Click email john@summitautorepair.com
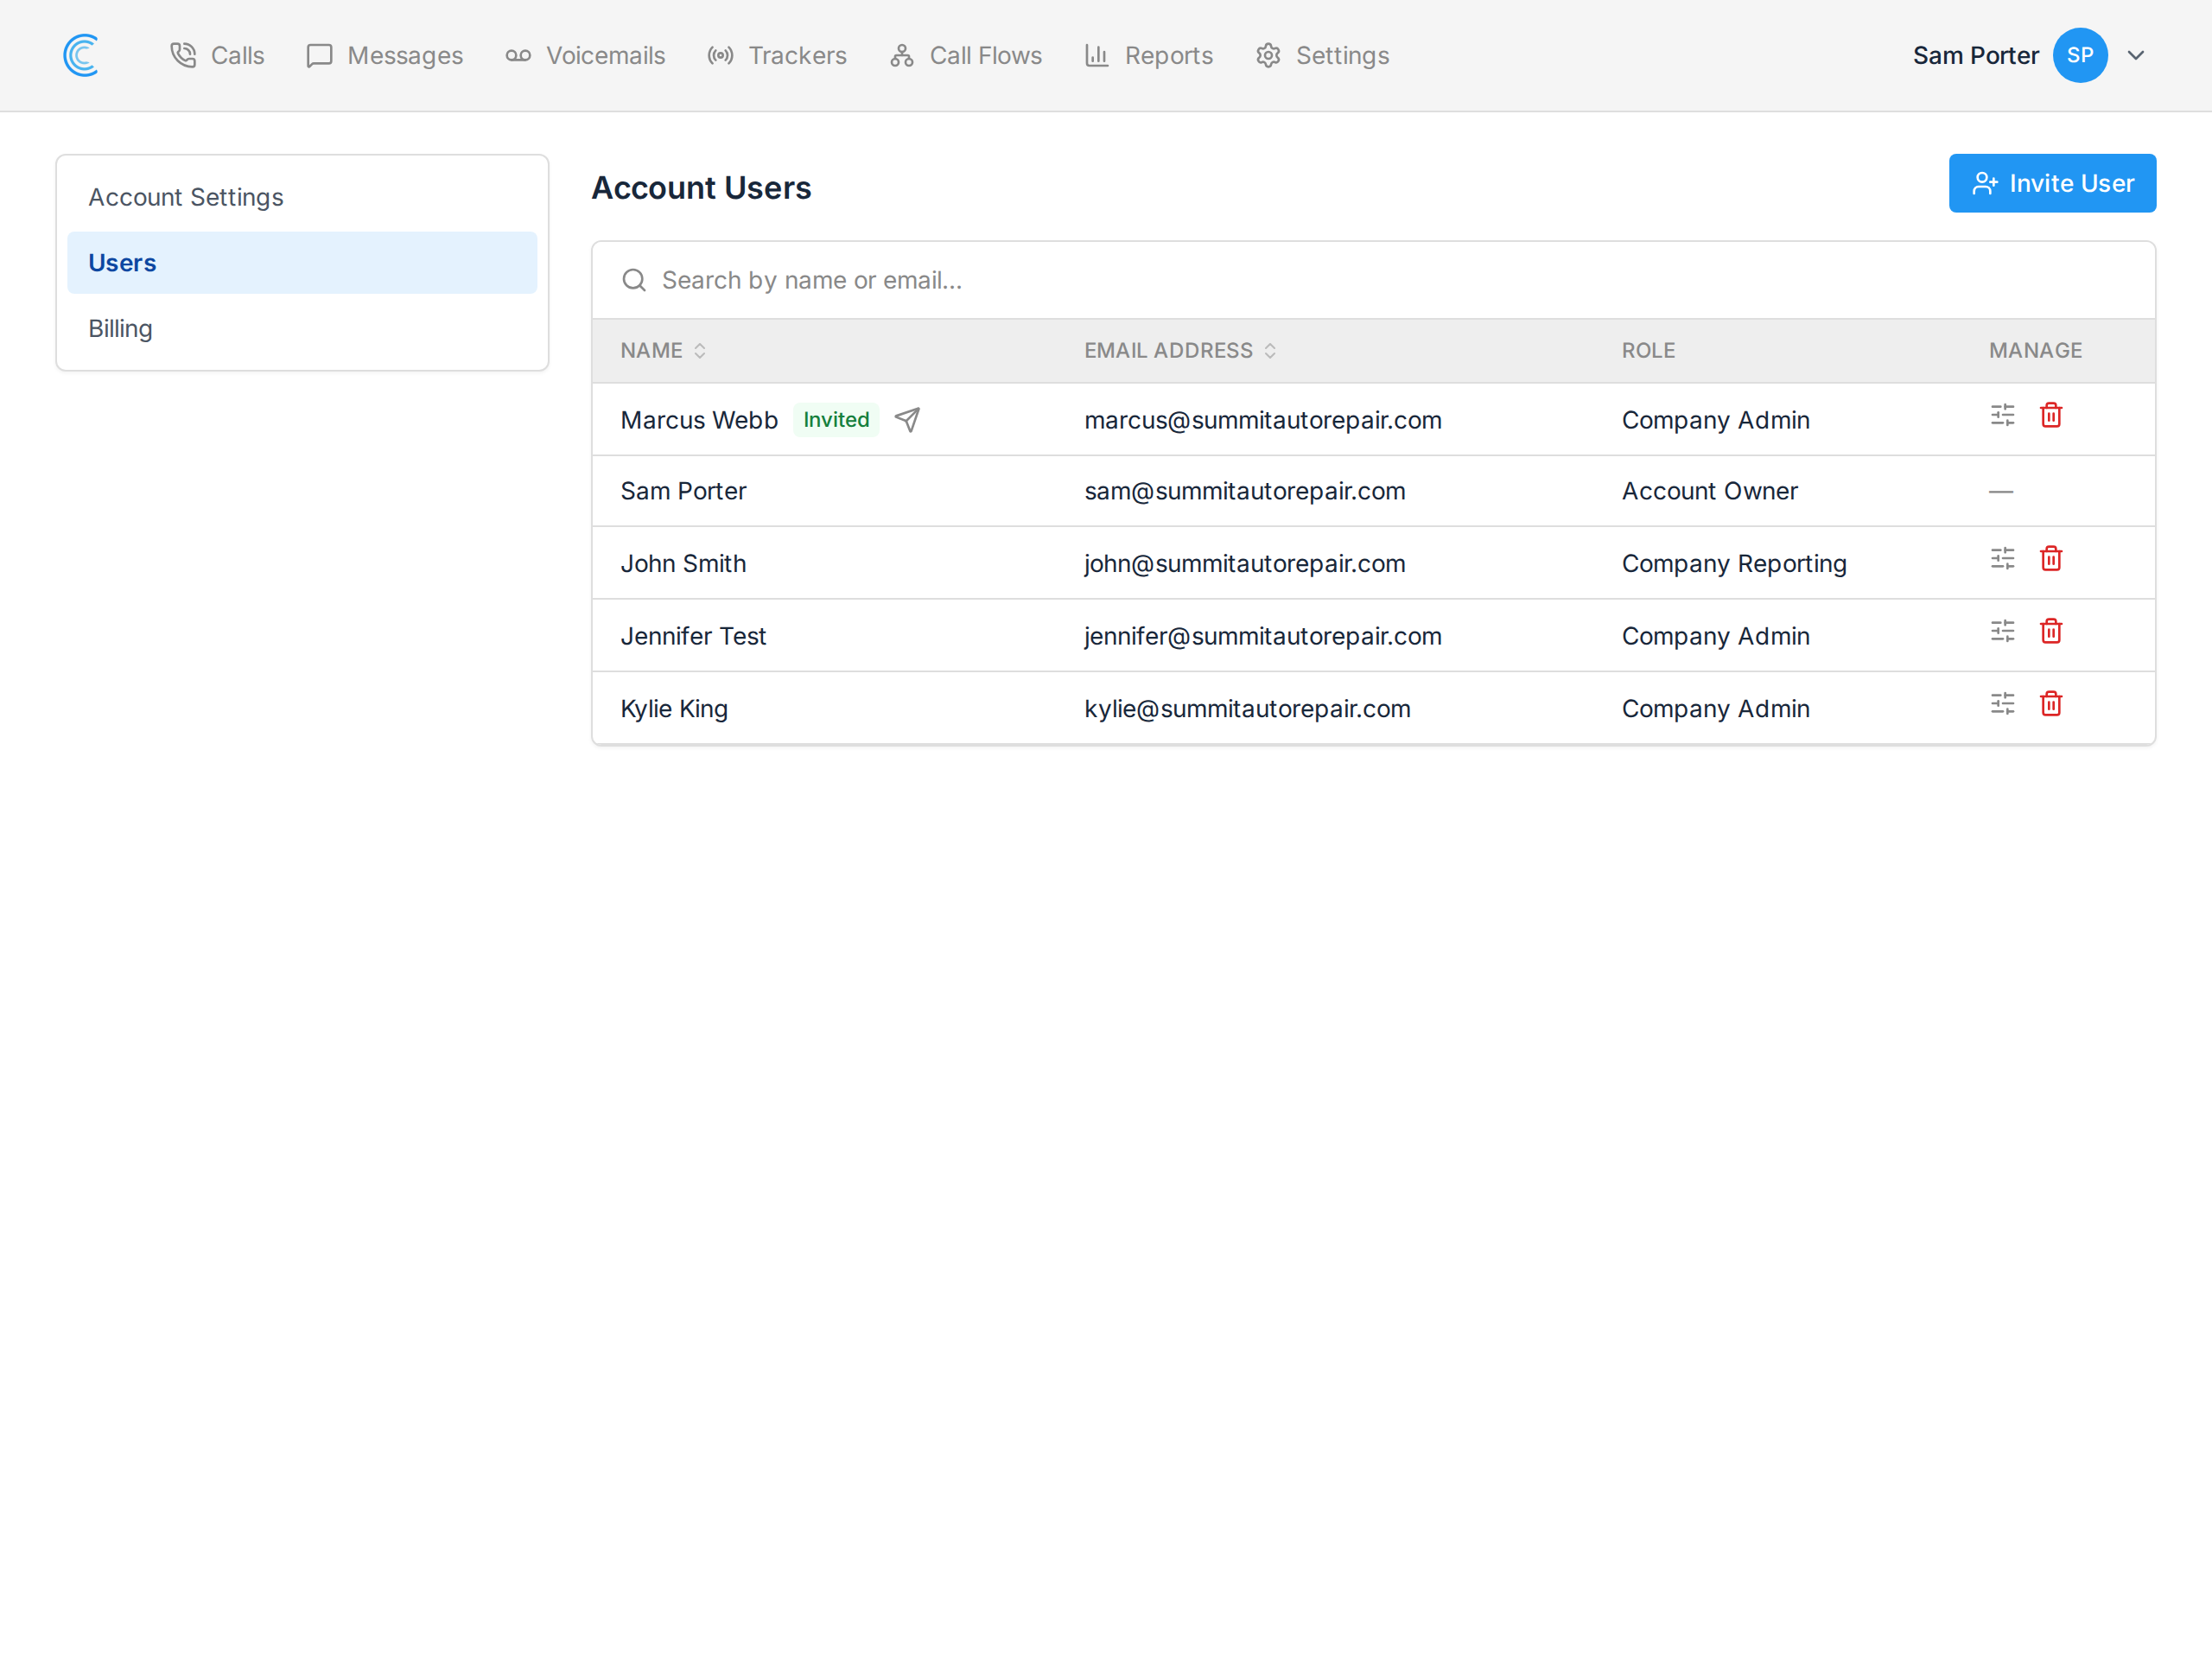Screen dimensions: 2212x1659 [x=1245, y=564]
